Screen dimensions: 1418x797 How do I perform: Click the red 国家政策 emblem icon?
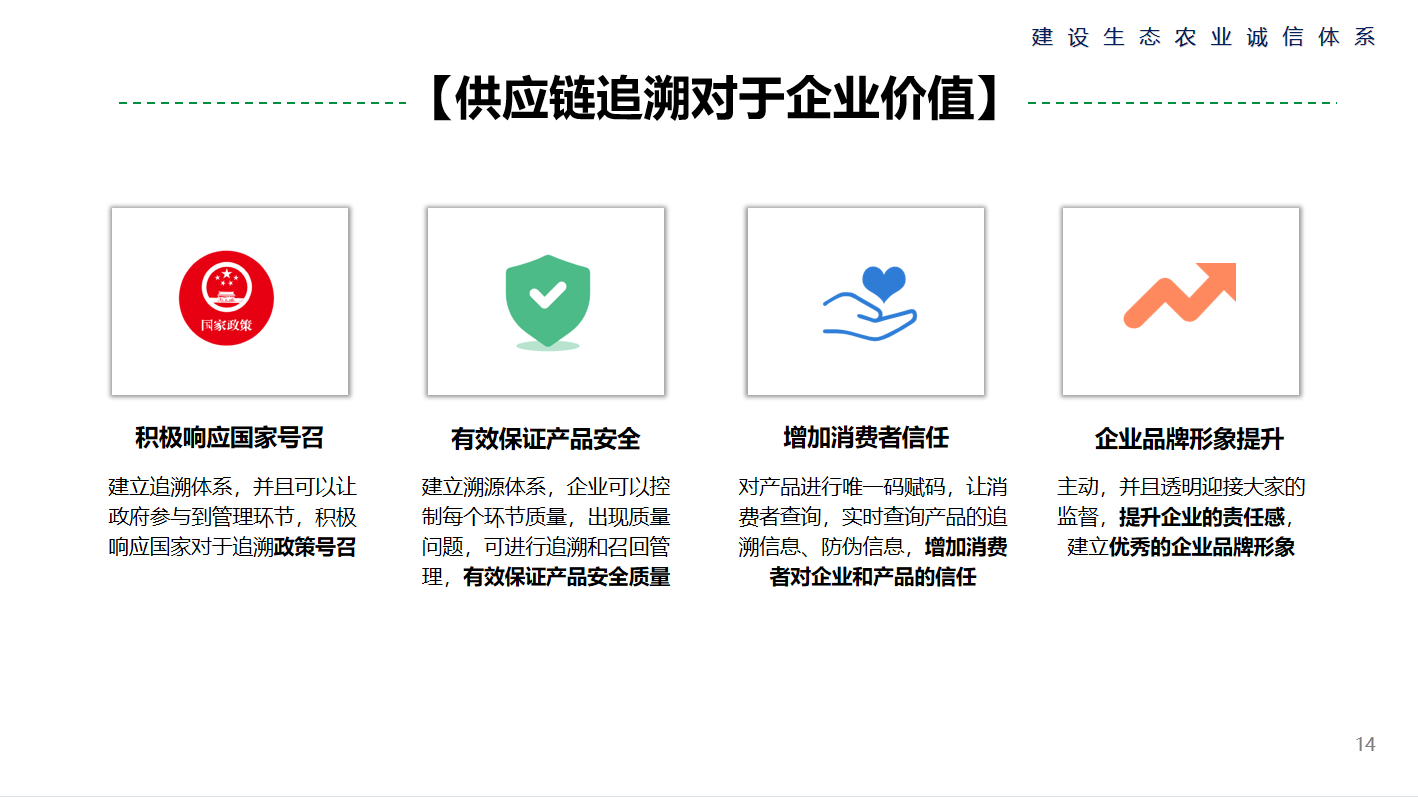click(226, 298)
